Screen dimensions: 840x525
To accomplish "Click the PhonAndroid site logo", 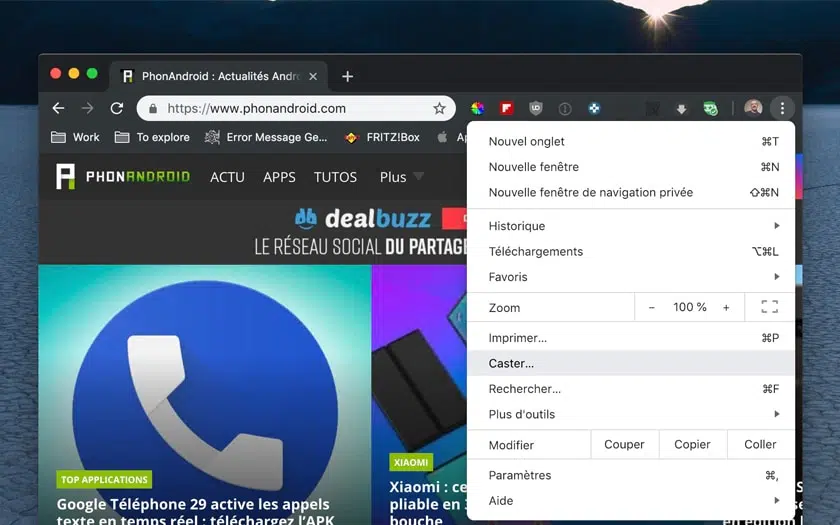I will (x=123, y=177).
